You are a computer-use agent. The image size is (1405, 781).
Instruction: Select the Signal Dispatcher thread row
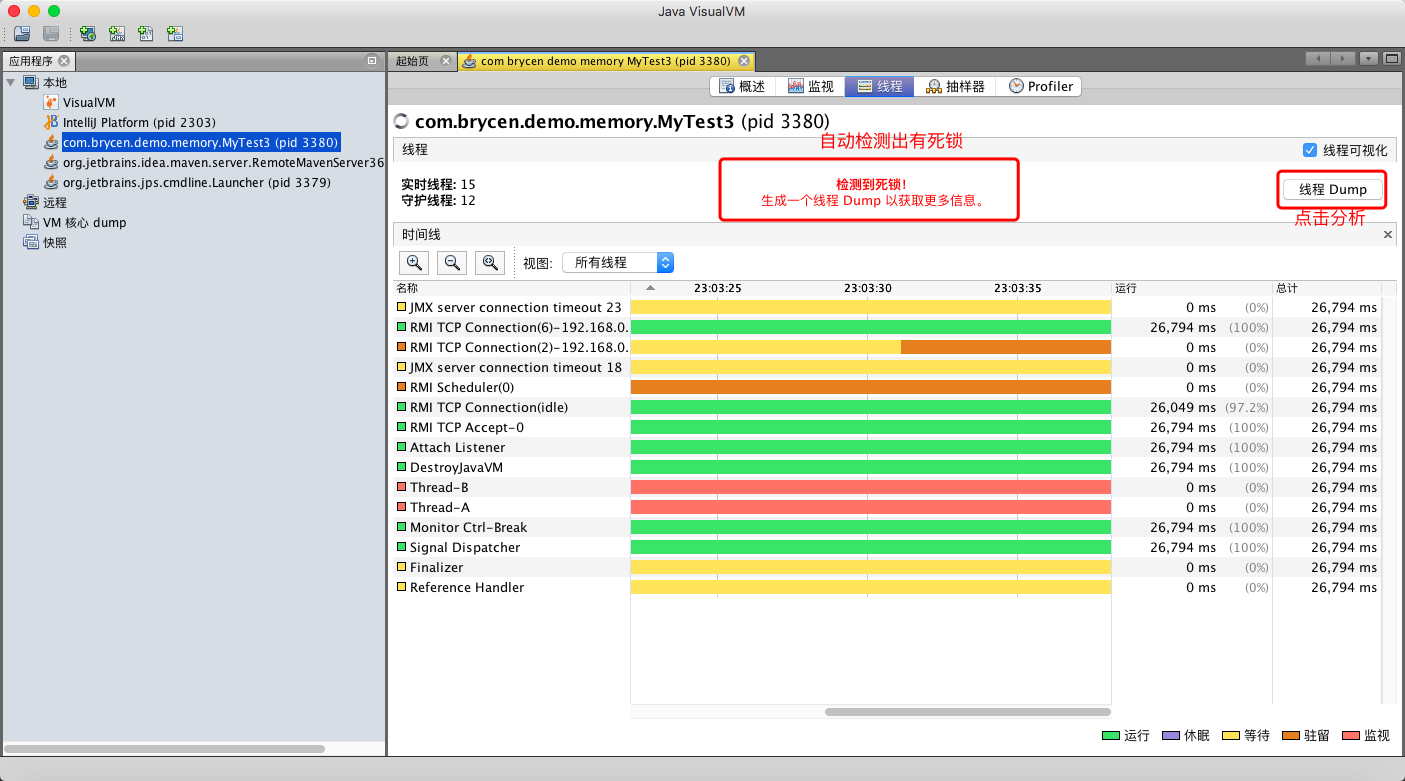[x=887, y=547]
